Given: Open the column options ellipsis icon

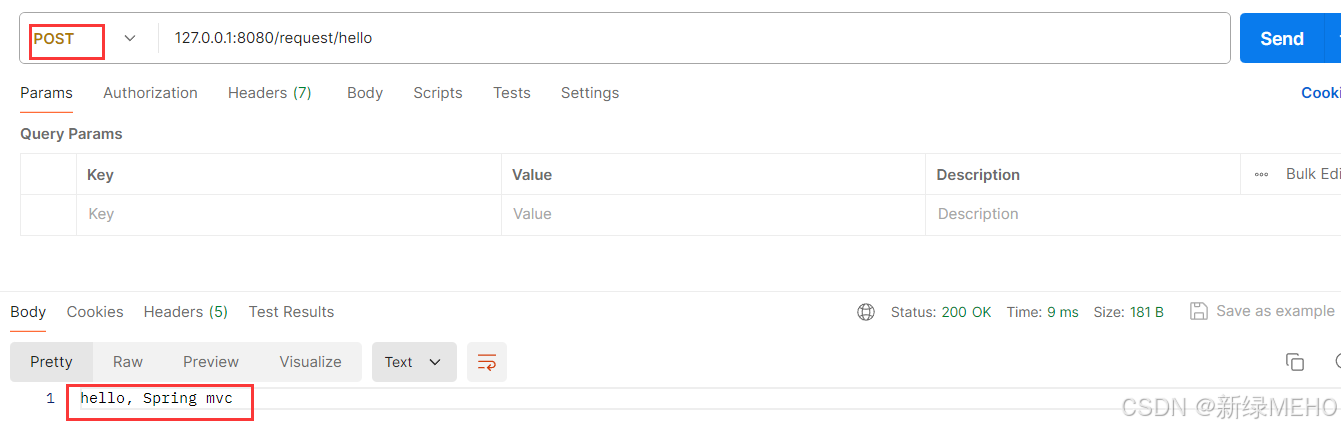Looking at the screenshot, I should (x=1261, y=174).
